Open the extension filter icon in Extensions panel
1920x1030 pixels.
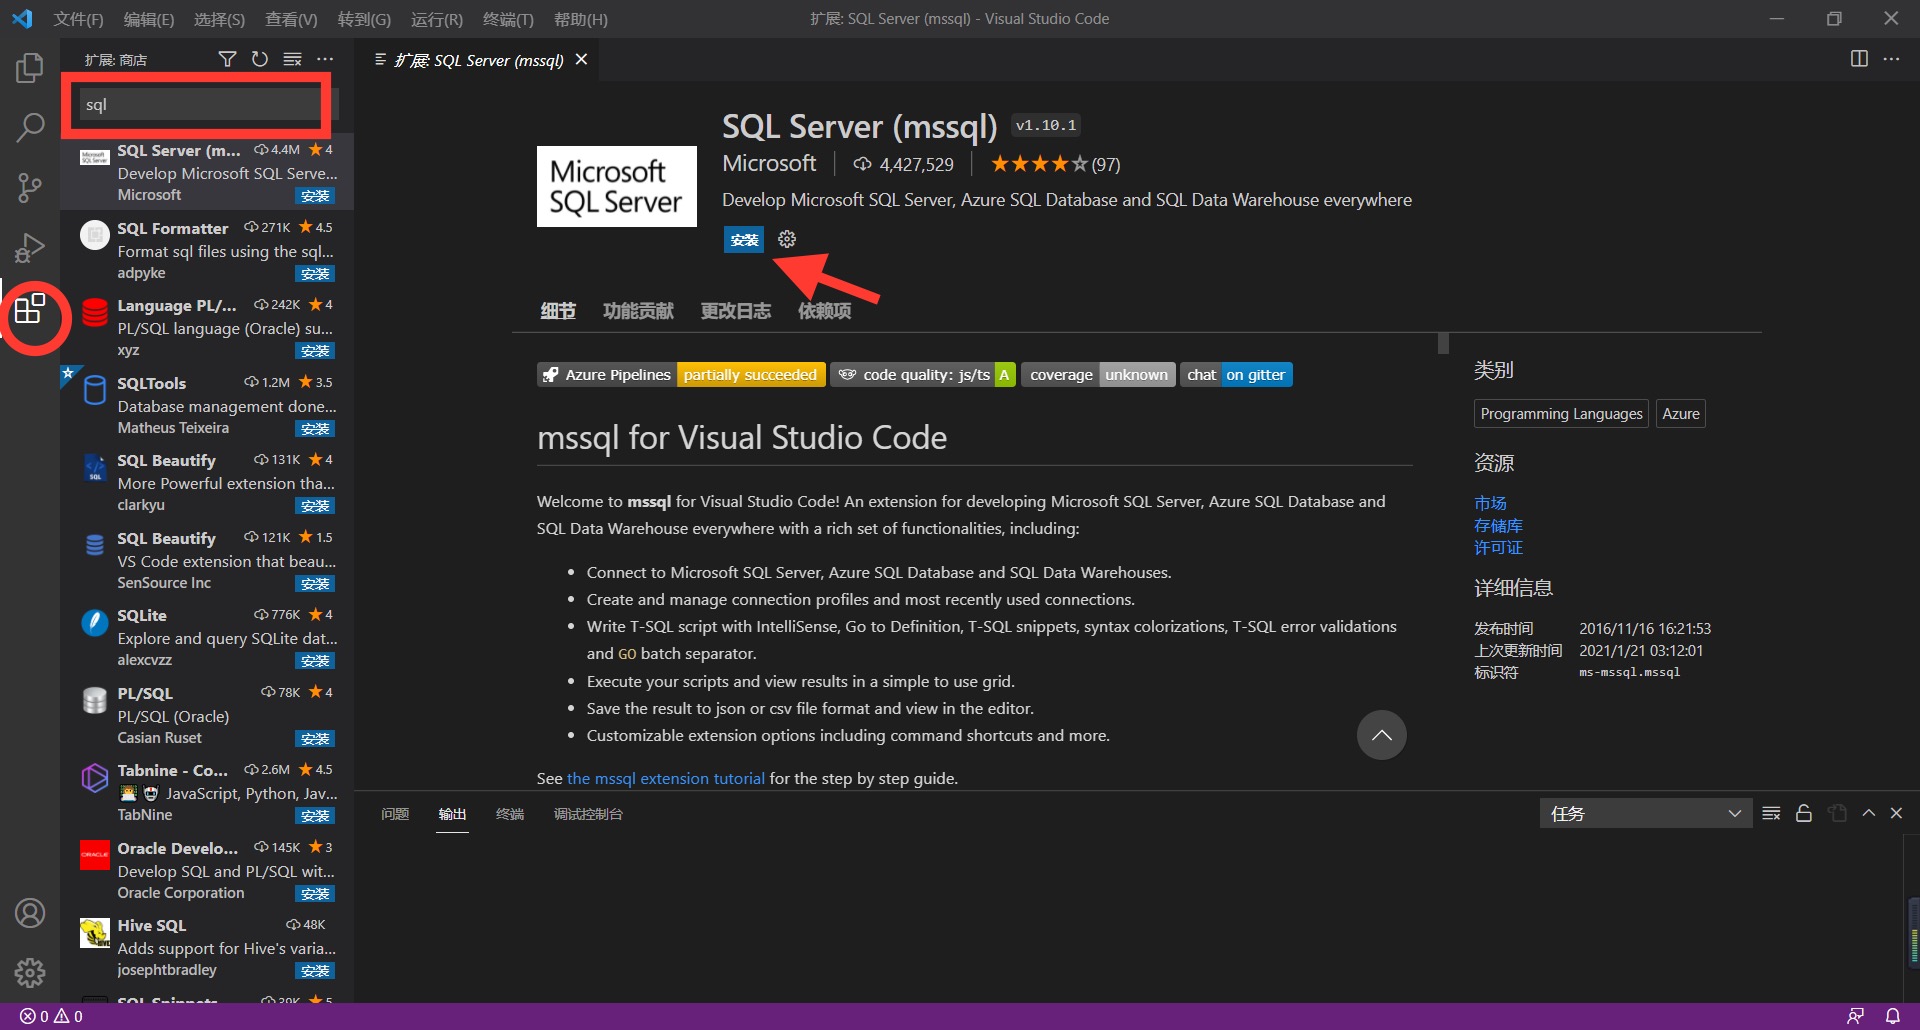pos(227,58)
